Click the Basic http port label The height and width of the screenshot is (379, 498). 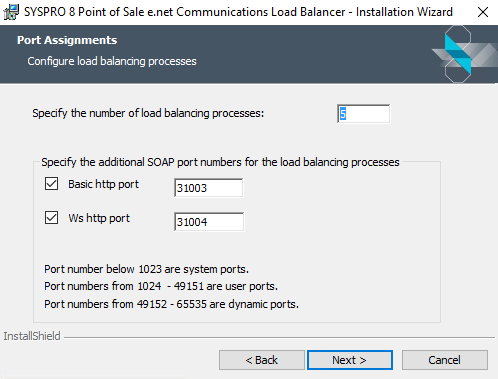103,184
